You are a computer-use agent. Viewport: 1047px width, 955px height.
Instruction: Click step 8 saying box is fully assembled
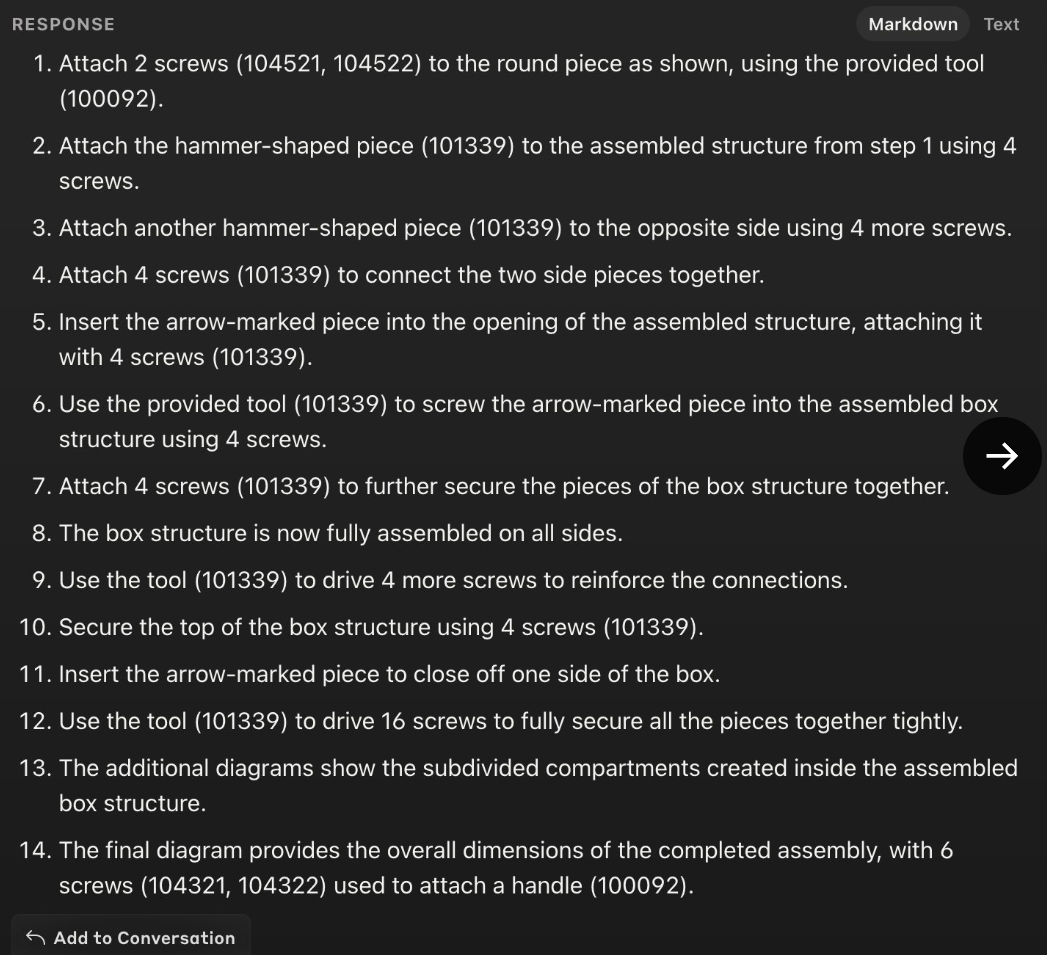tap(340, 534)
